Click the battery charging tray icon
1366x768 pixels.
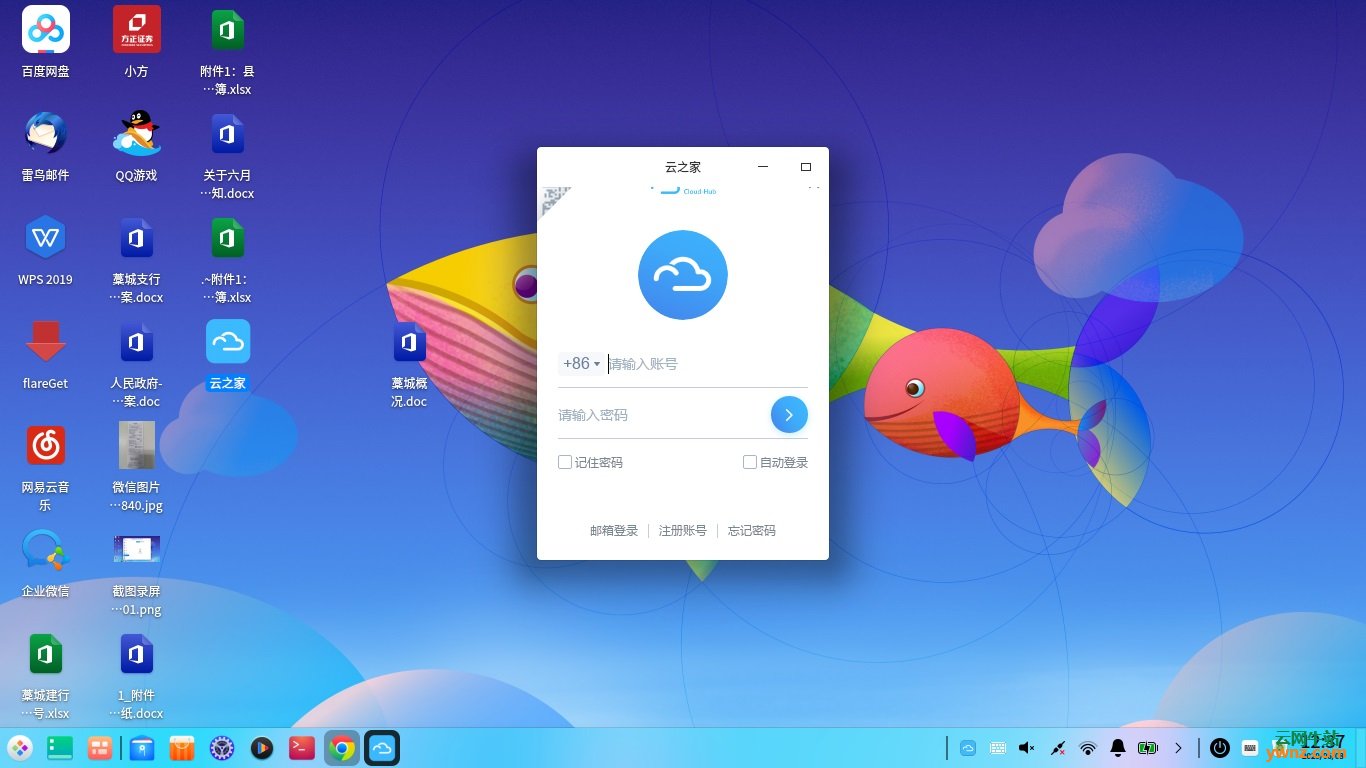click(1148, 748)
